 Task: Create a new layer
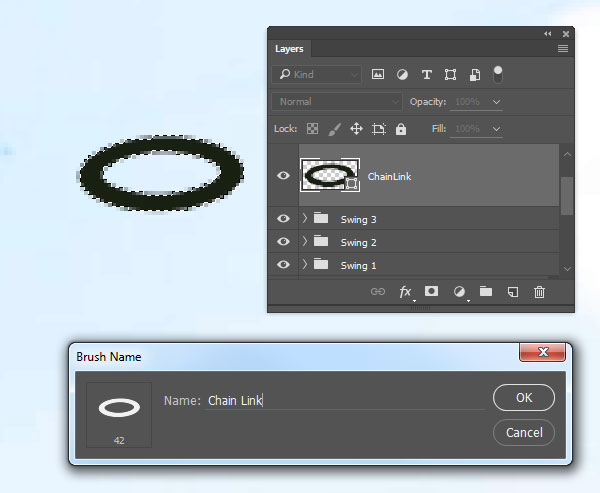(513, 292)
